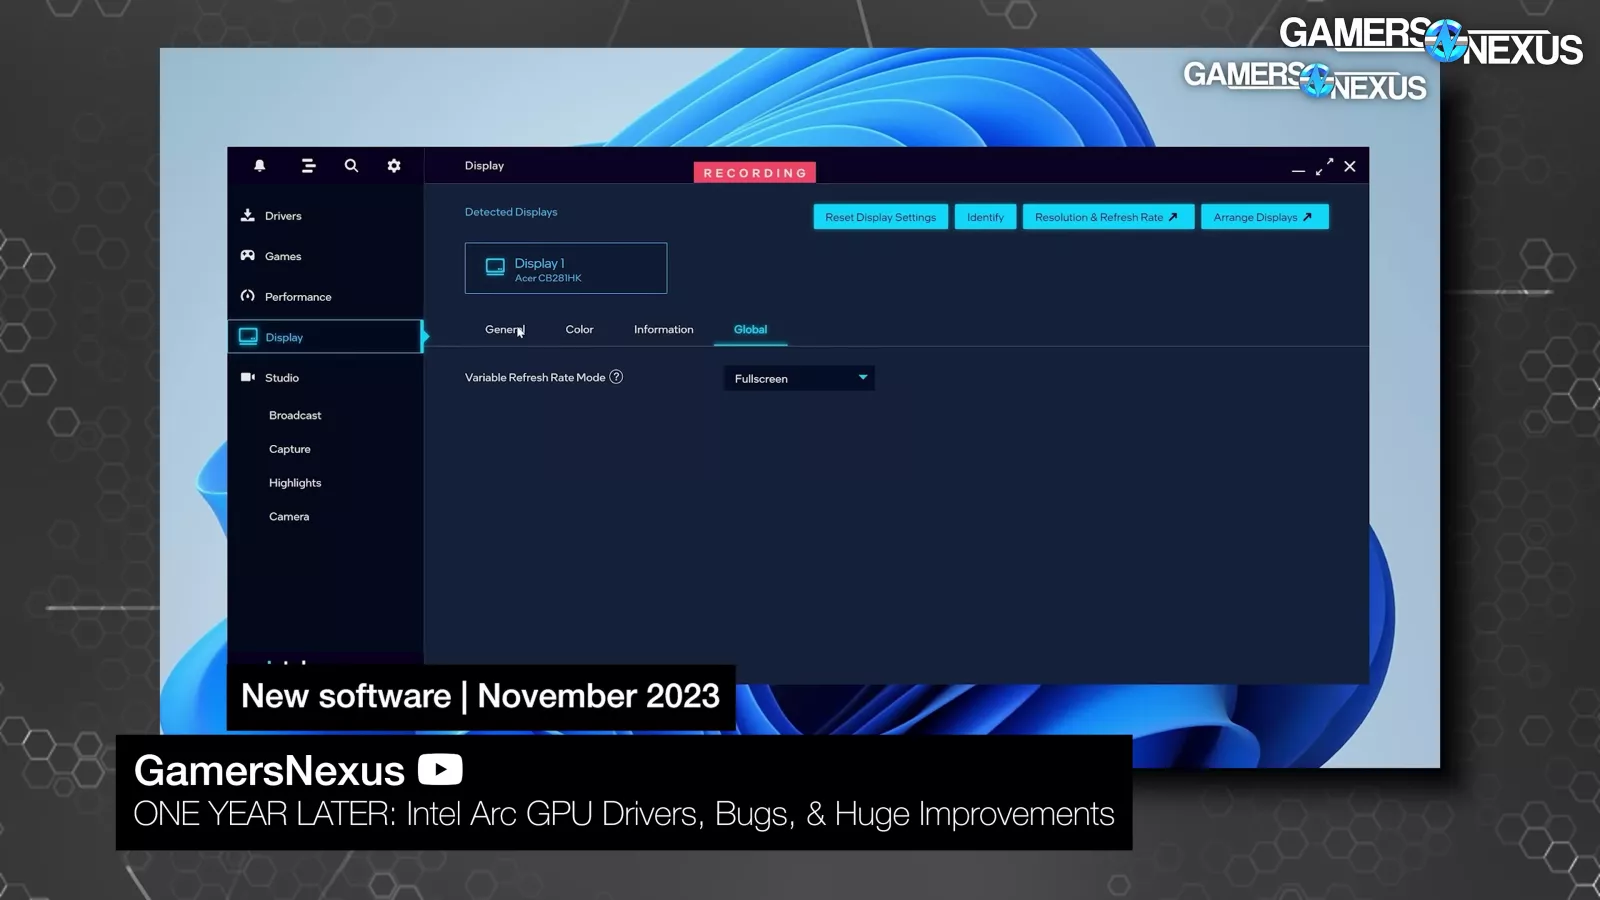The height and width of the screenshot is (900, 1600).
Task: Open the Information tab
Action: (x=663, y=330)
